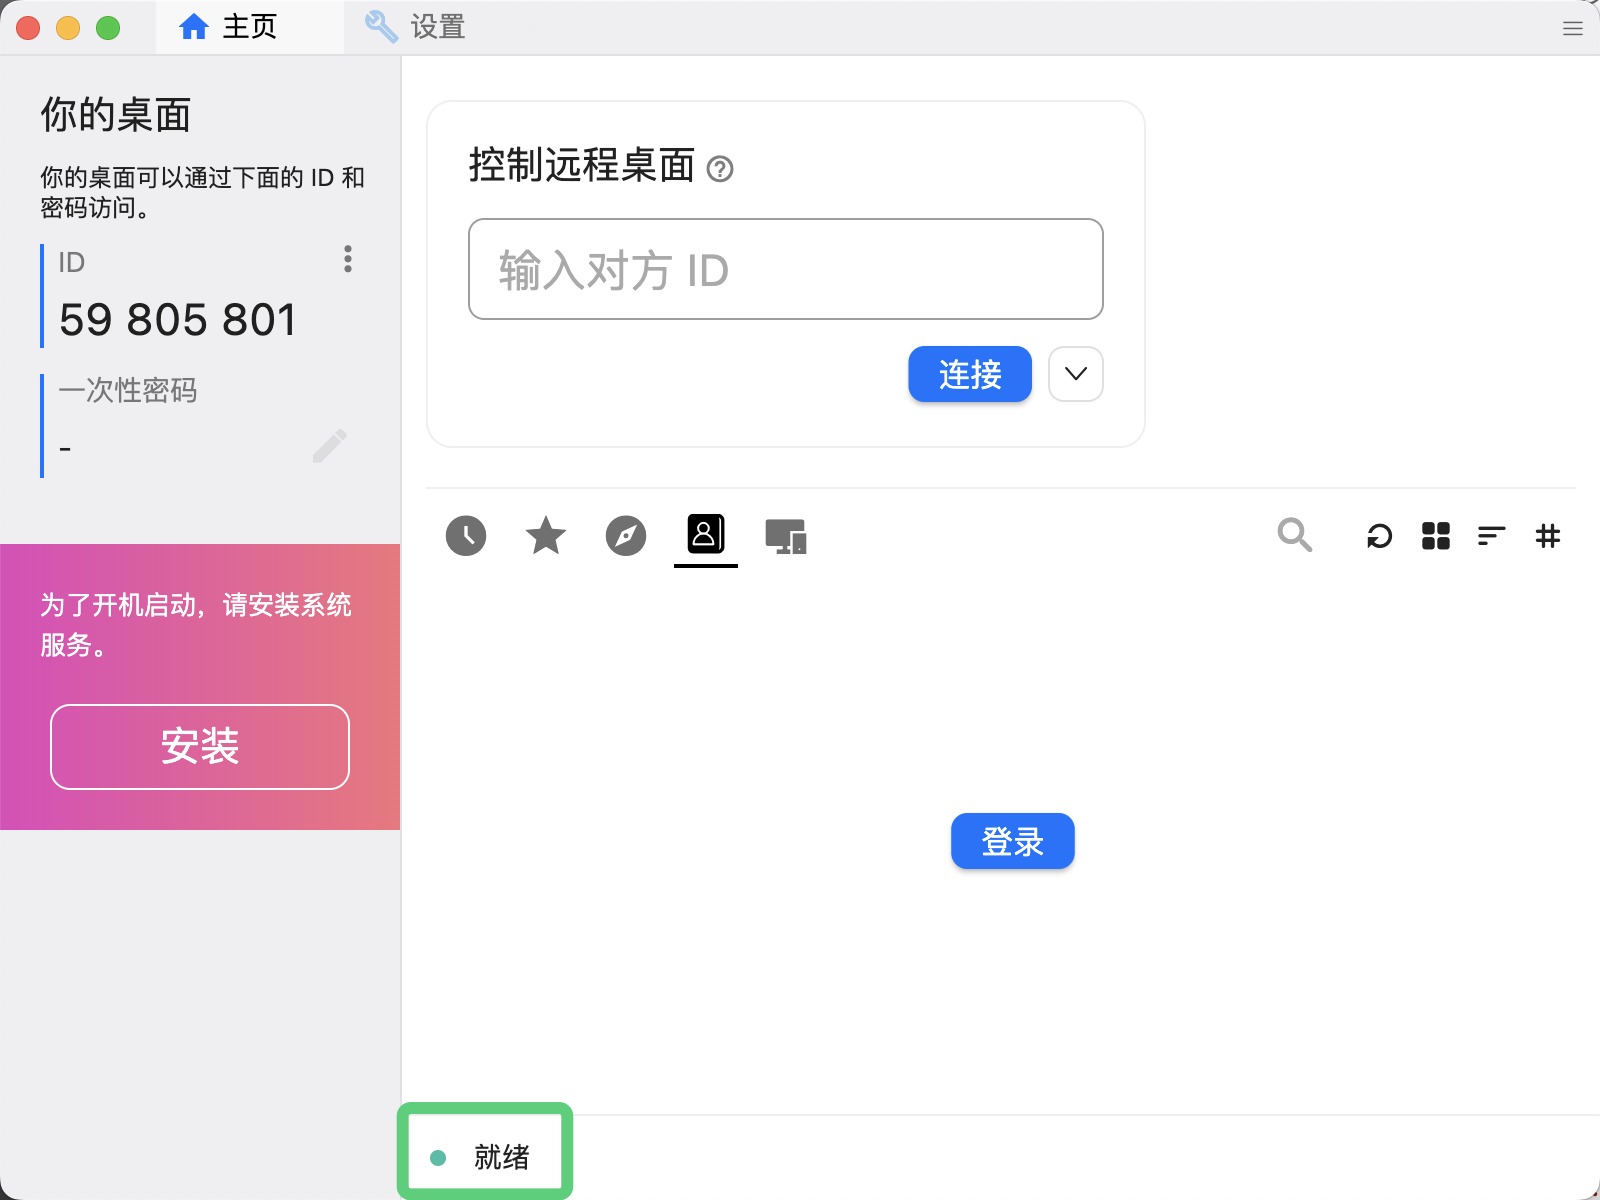Switch to the 设置 tab
The height and width of the screenshot is (1200, 1600).
pos(413,27)
